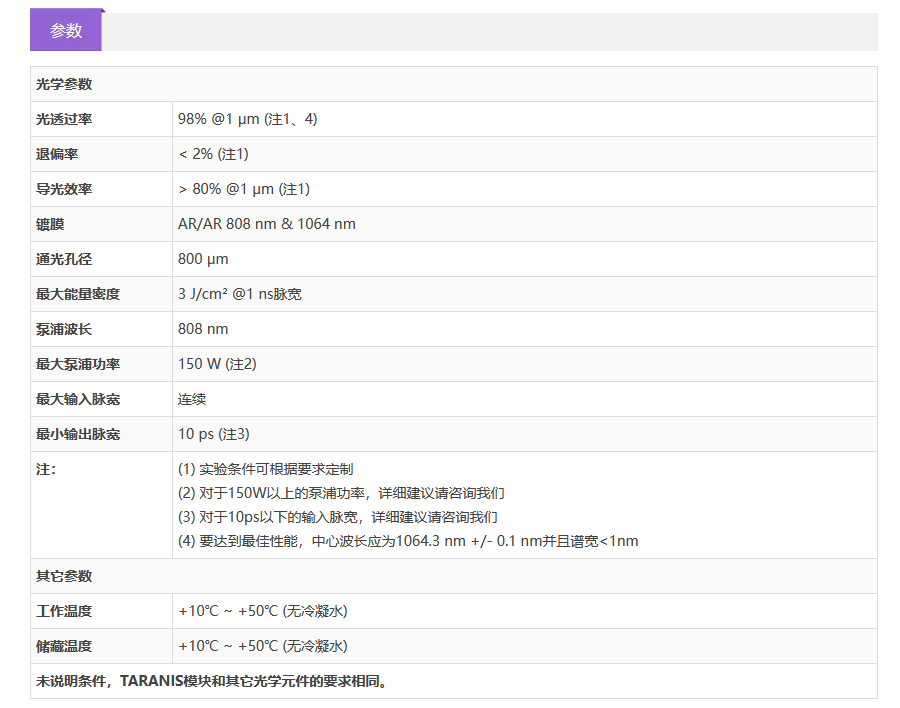Click the 光透过率 row label

[64, 119]
